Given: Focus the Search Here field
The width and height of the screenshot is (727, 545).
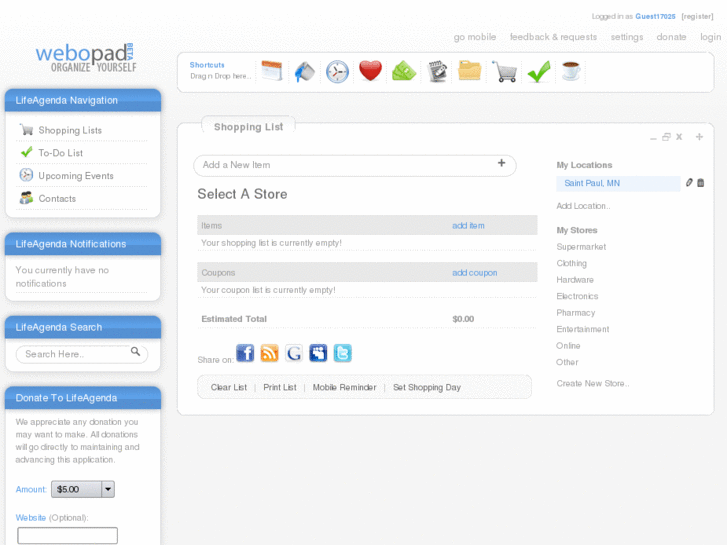Looking at the screenshot, I should point(82,354).
